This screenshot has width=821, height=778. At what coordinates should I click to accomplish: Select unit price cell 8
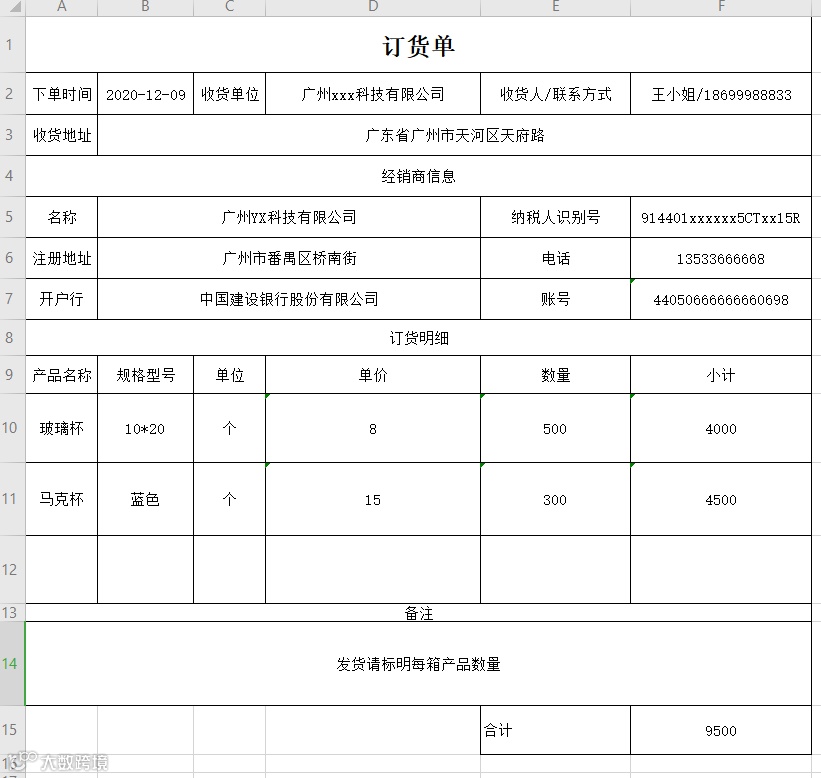pos(373,428)
